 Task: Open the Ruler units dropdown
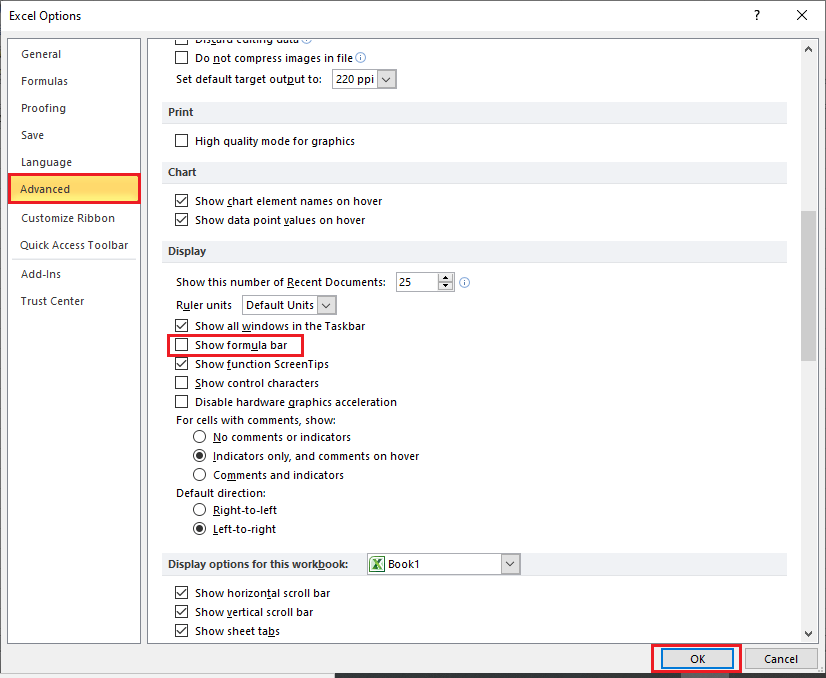coord(327,304)
